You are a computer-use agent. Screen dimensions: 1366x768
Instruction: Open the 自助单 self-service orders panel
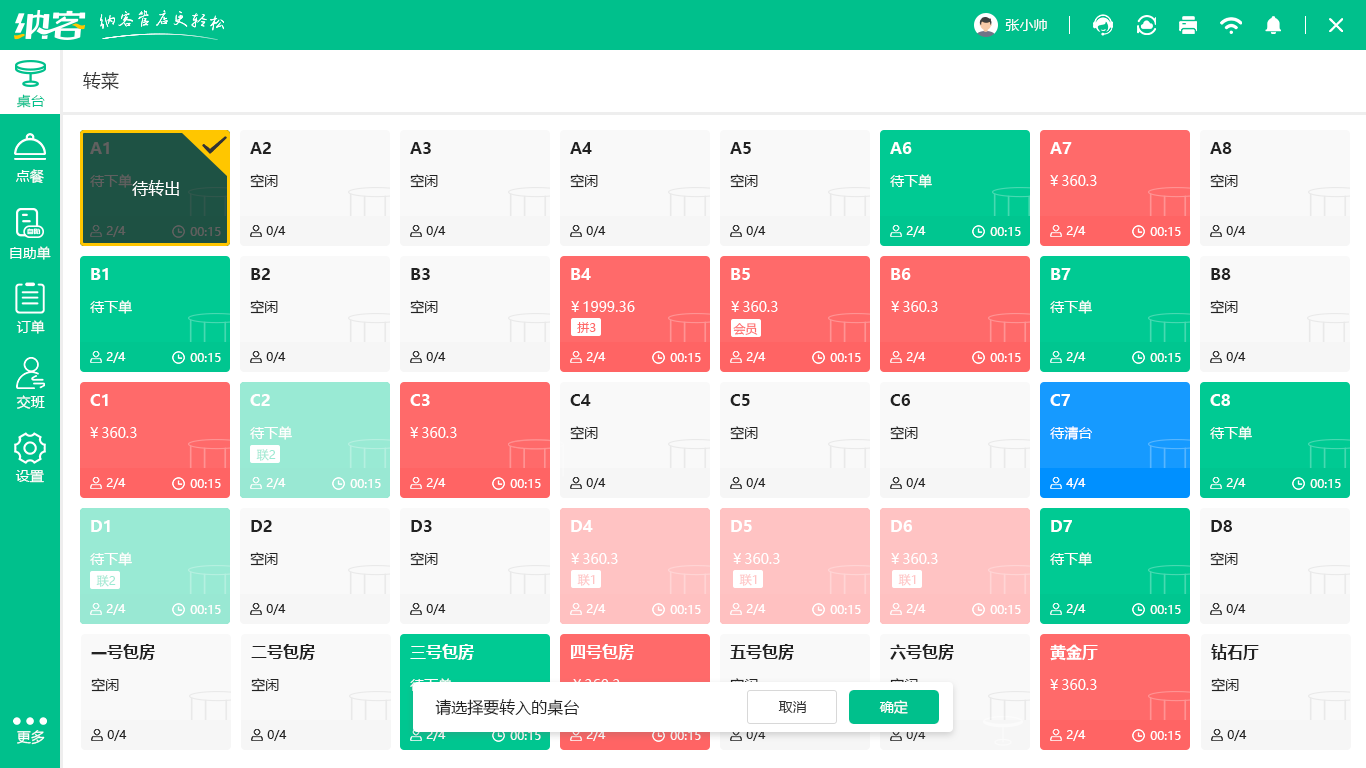pos(30,232)
